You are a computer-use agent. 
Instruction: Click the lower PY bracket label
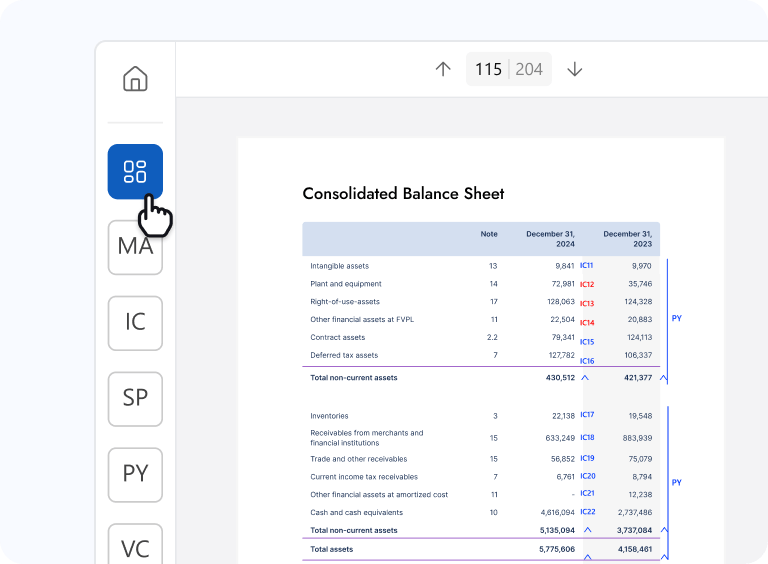677,482
